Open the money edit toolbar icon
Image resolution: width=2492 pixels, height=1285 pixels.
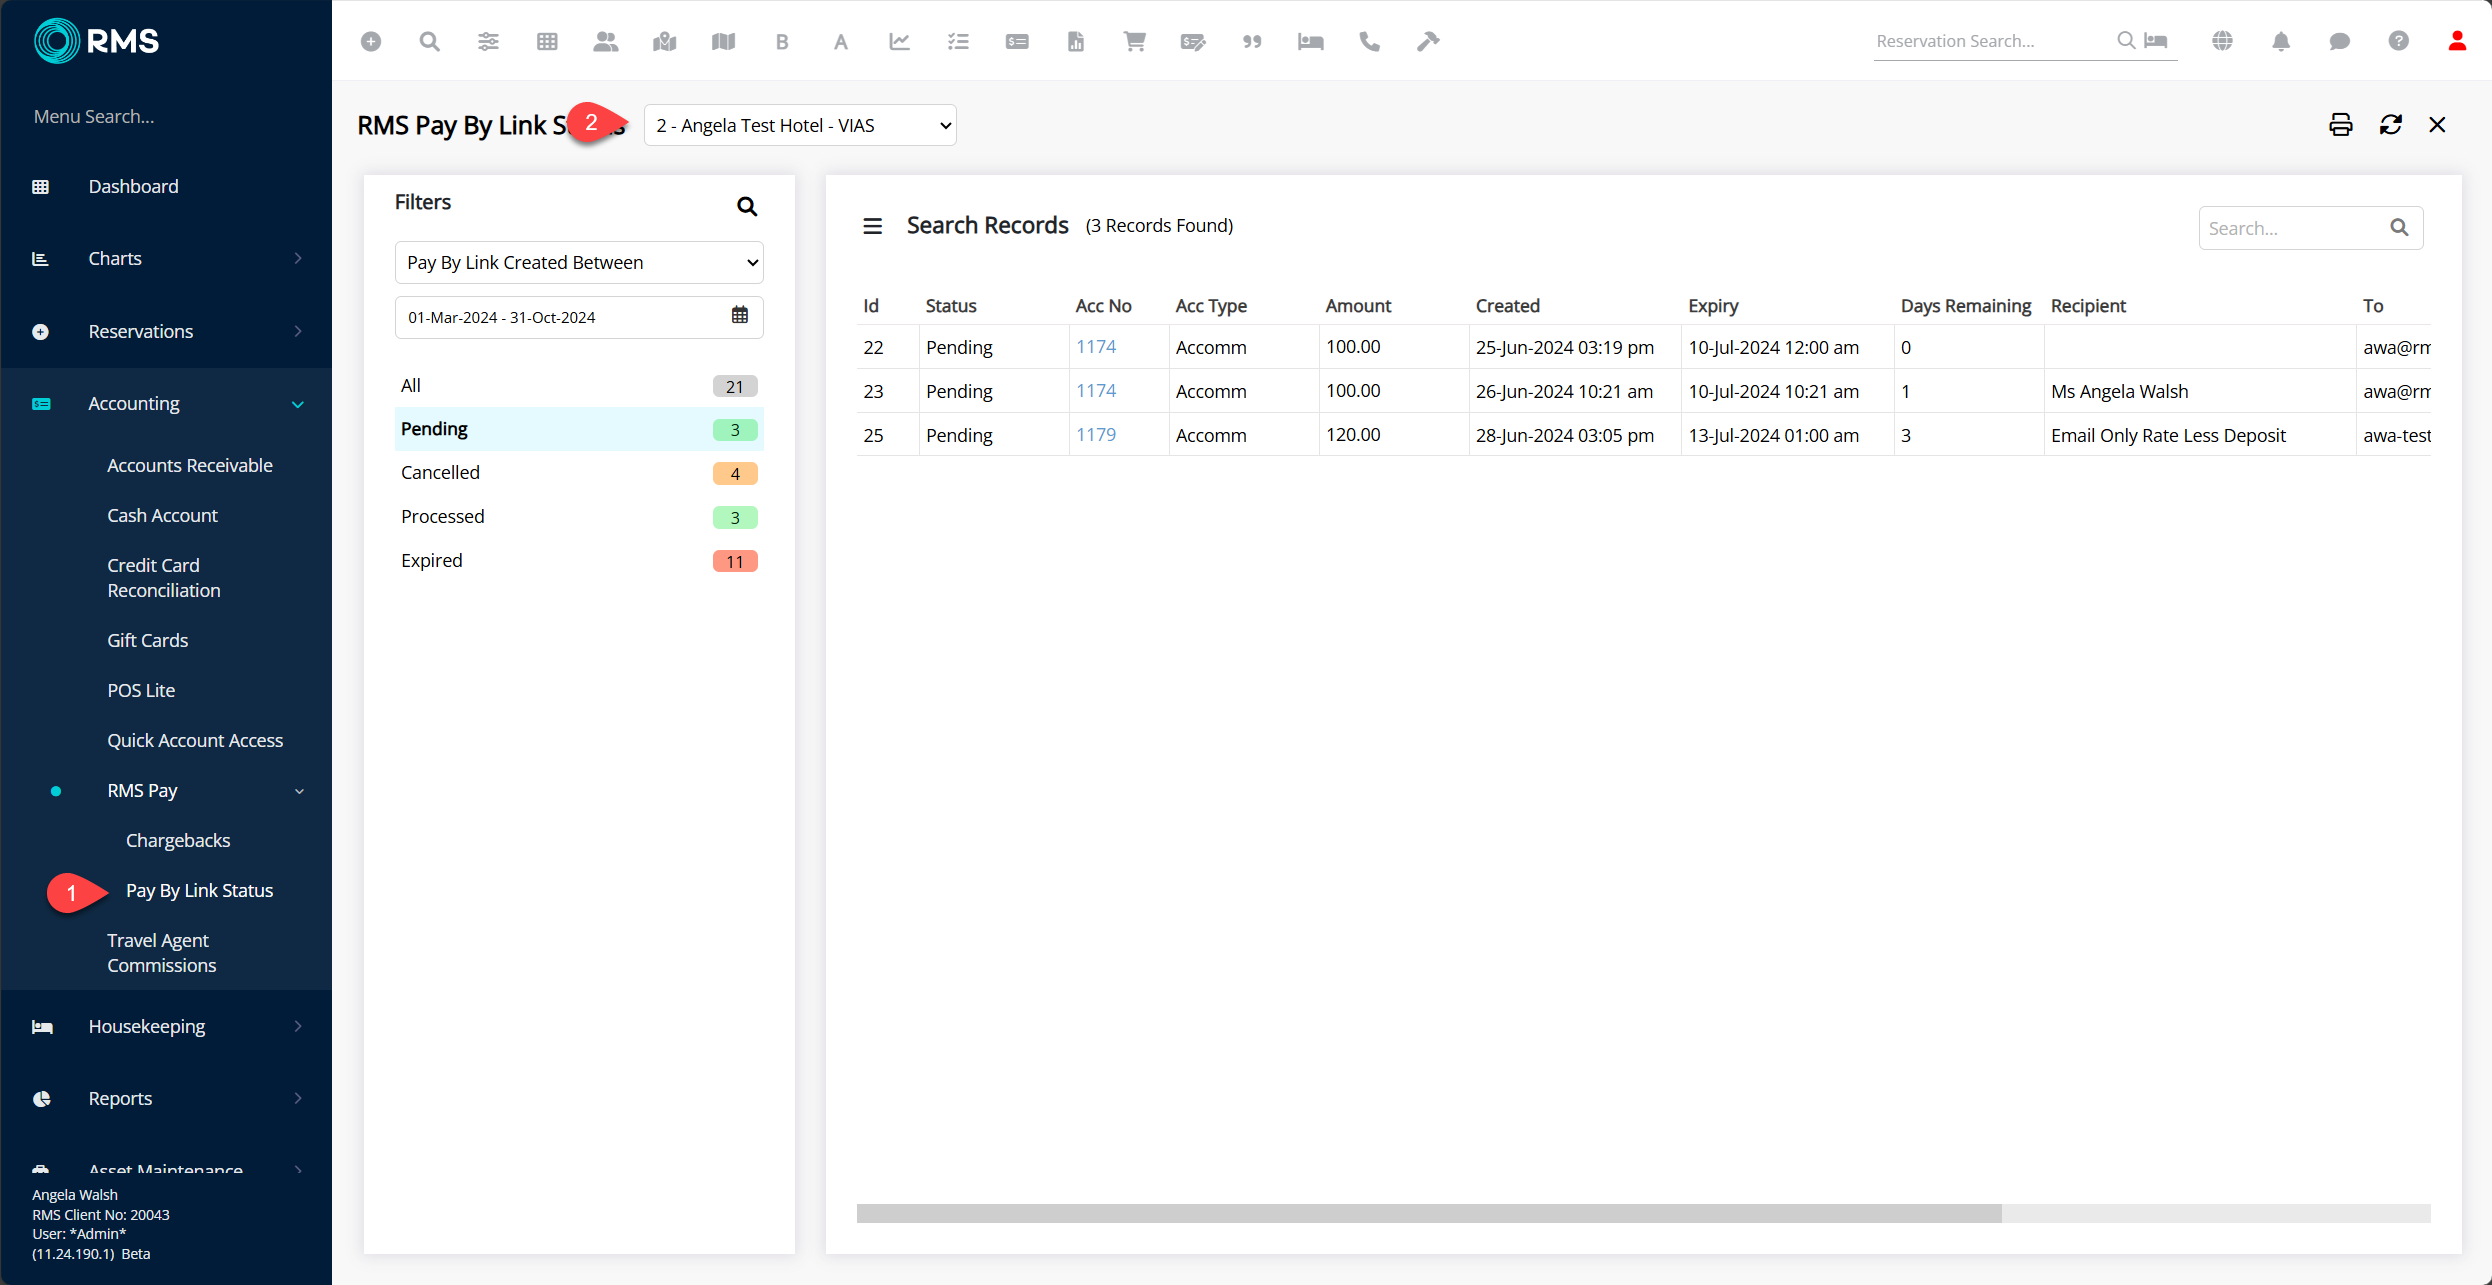point(1193,41)
